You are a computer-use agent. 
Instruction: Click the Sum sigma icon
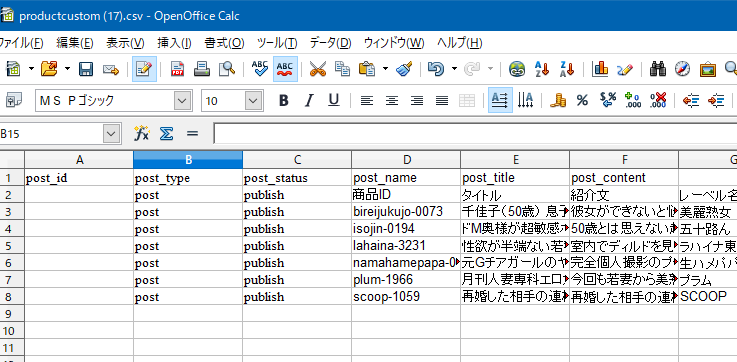166,134
